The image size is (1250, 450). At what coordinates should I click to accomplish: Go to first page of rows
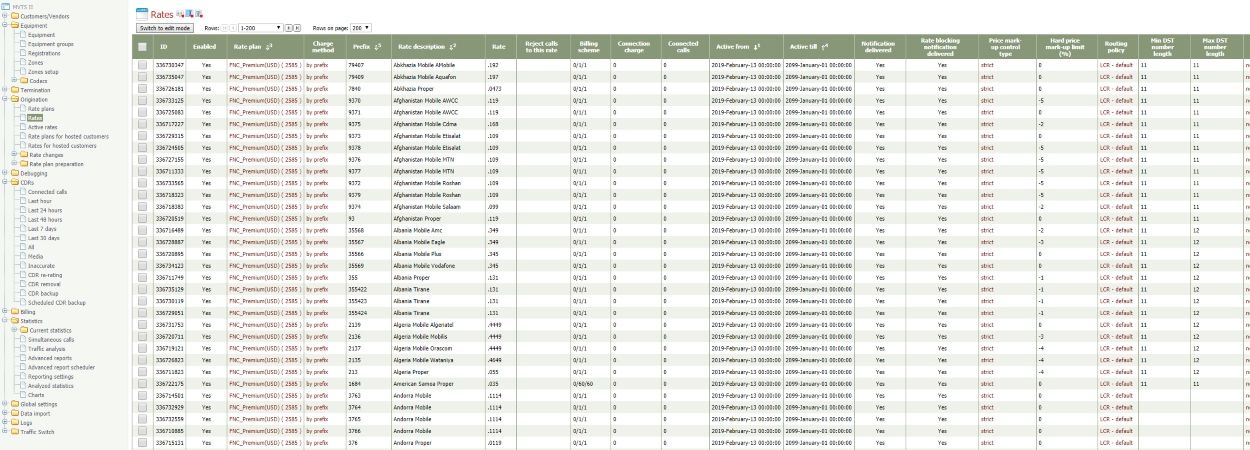point(225,28)
